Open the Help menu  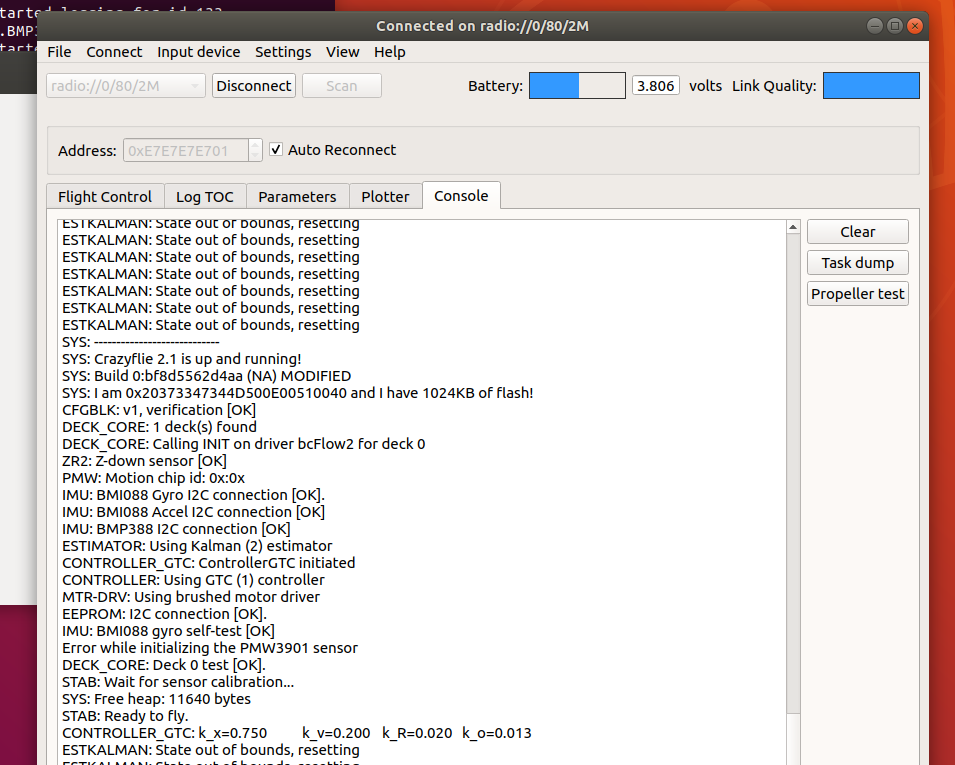coord(390,52)
